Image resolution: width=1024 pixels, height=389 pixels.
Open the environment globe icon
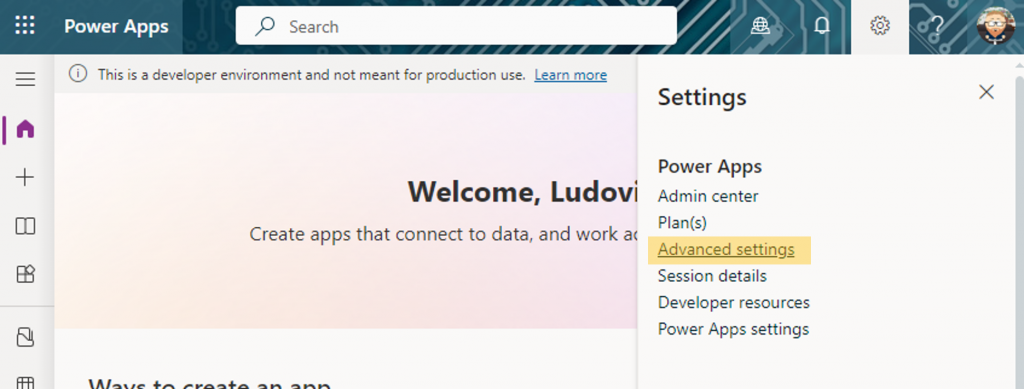(760, 26)
